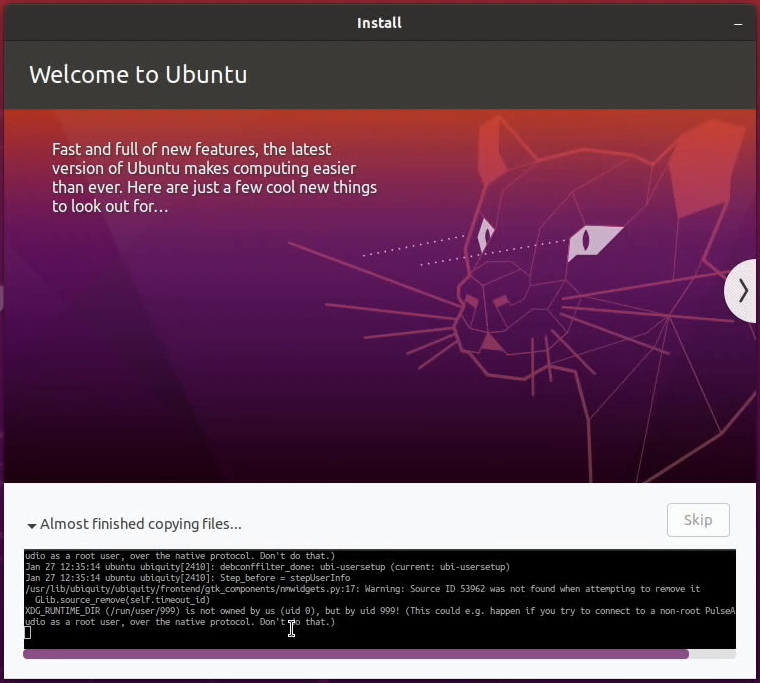Click log line mentioning 'debconffilter_done: ubi-usersetup'

(267, 567)
